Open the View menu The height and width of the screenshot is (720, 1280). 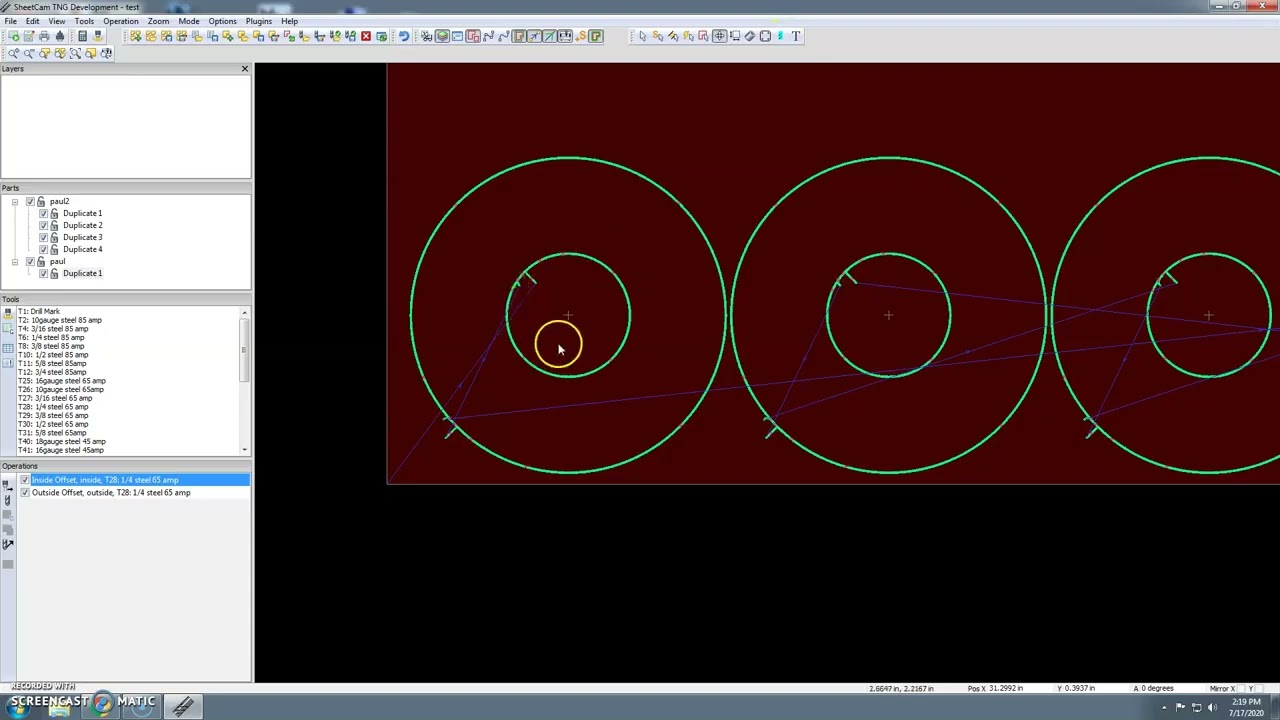coord(57,21)
